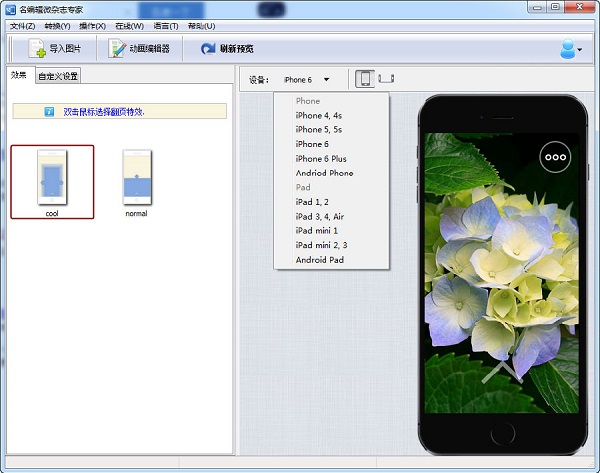Choose iPhone 6 Plus from device list
Image resolution: width=600 pixels, height=473 pixels.
[x=321, y=159]
